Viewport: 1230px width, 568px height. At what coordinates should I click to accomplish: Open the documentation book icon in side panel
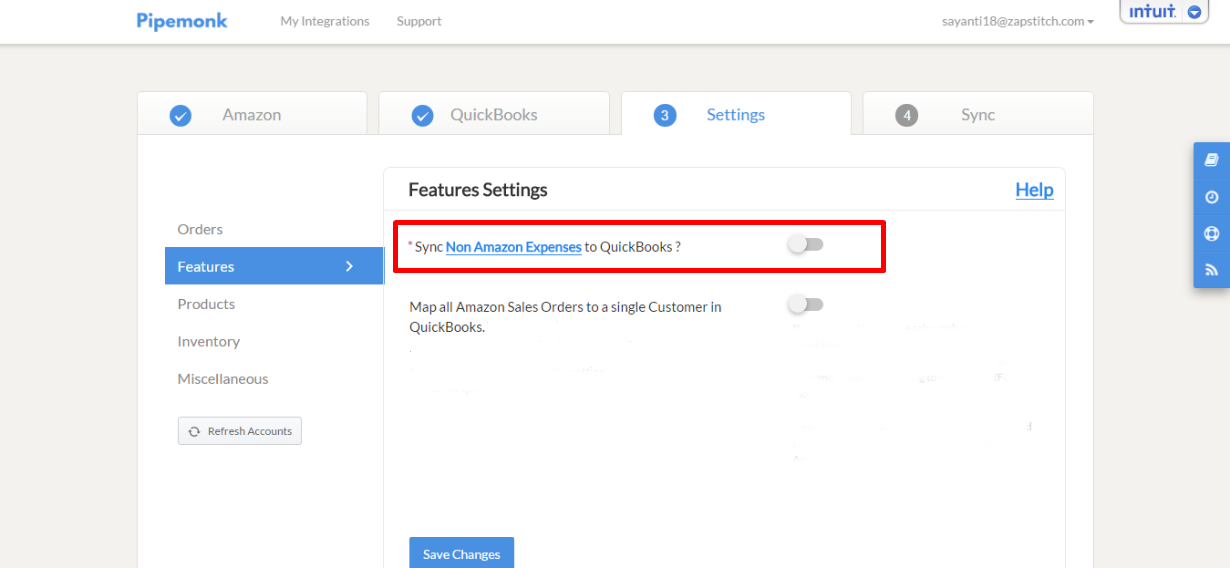click(1212, 160)
